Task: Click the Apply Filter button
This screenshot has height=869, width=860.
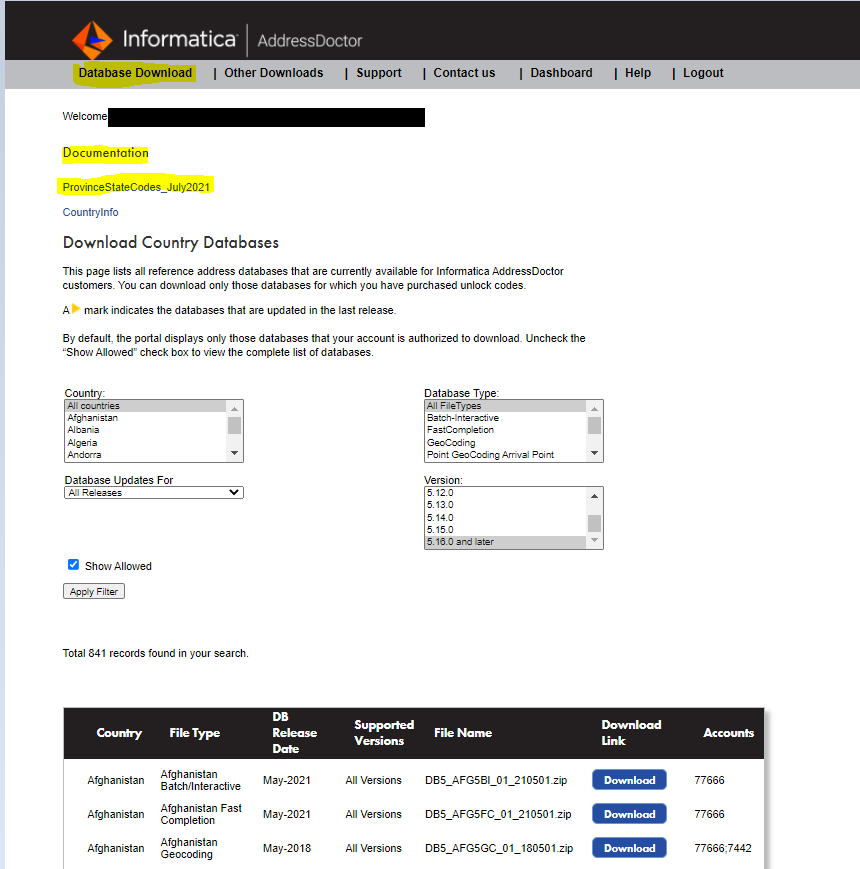Action: [x=94, y=591]
